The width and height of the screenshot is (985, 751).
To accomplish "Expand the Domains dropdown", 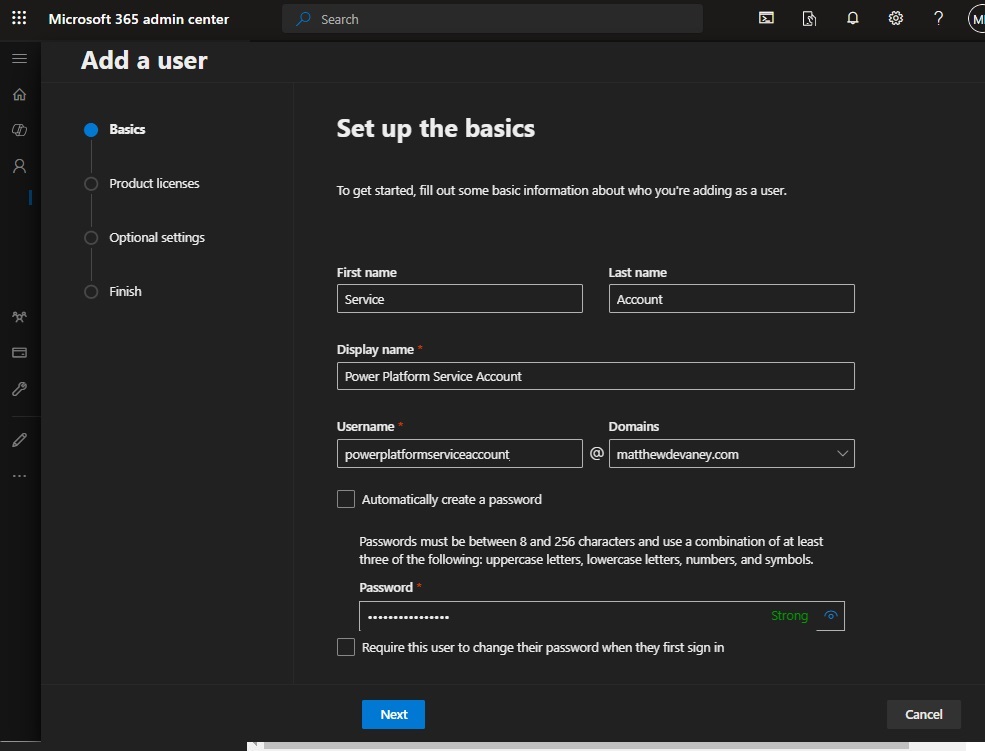I will [731, 454].
